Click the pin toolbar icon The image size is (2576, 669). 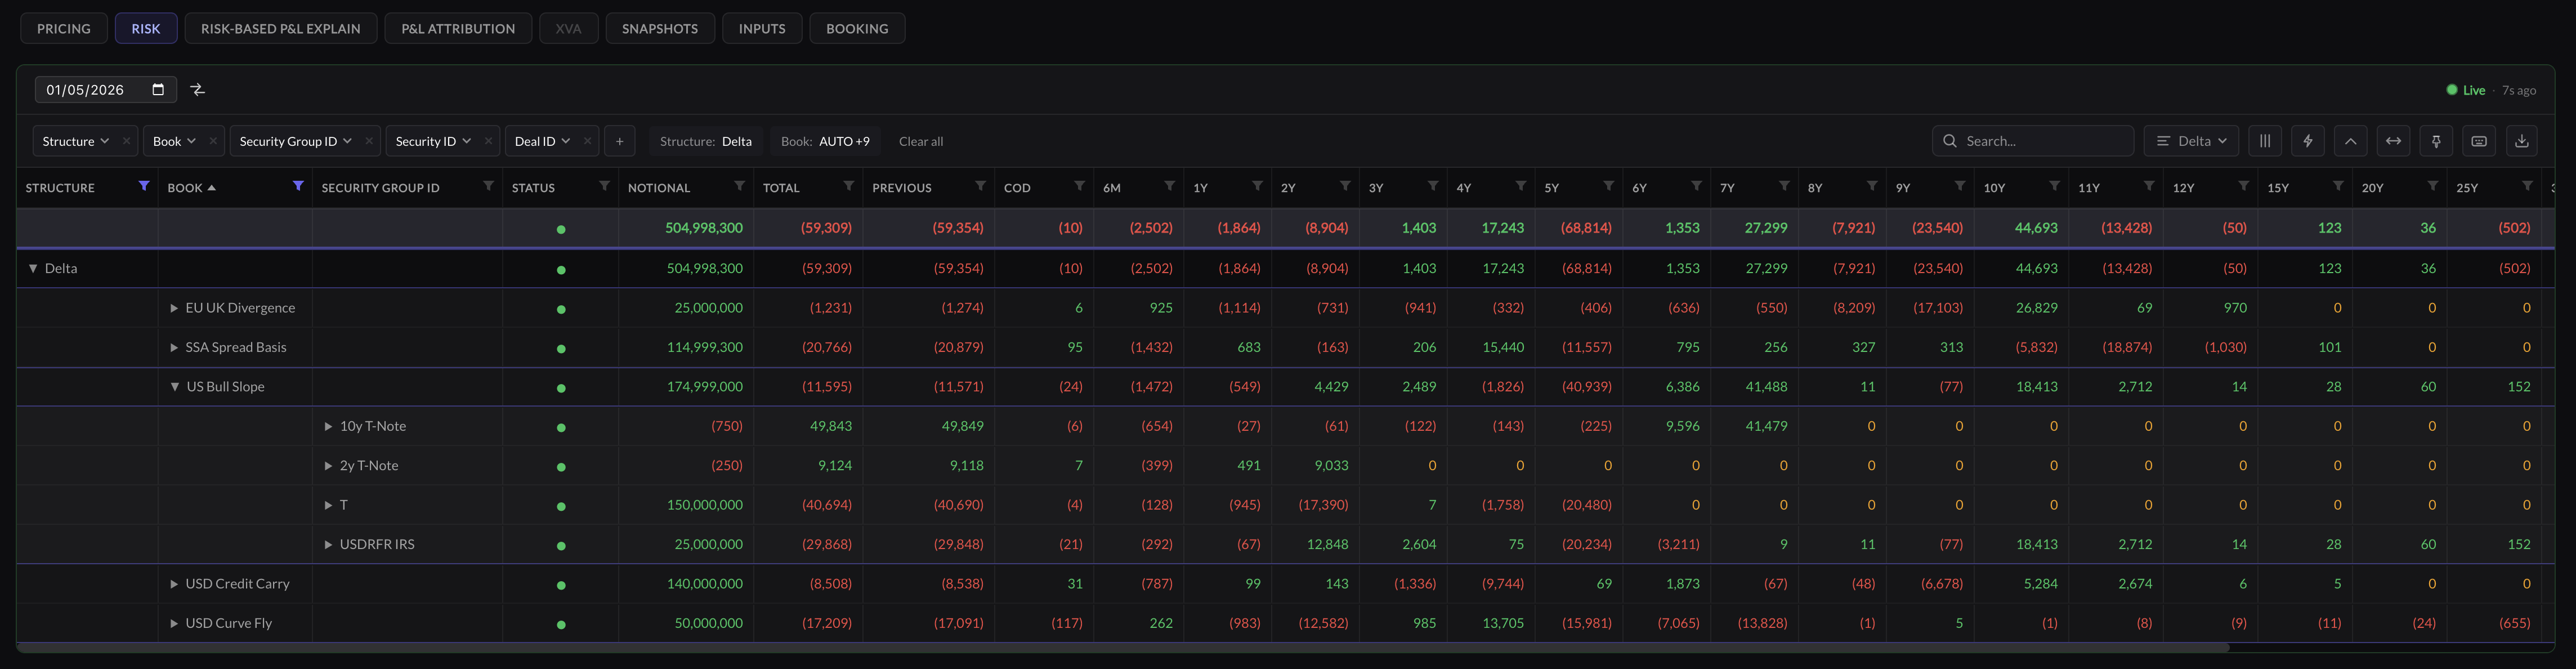pyautogui.click(x=2437, y=141)
